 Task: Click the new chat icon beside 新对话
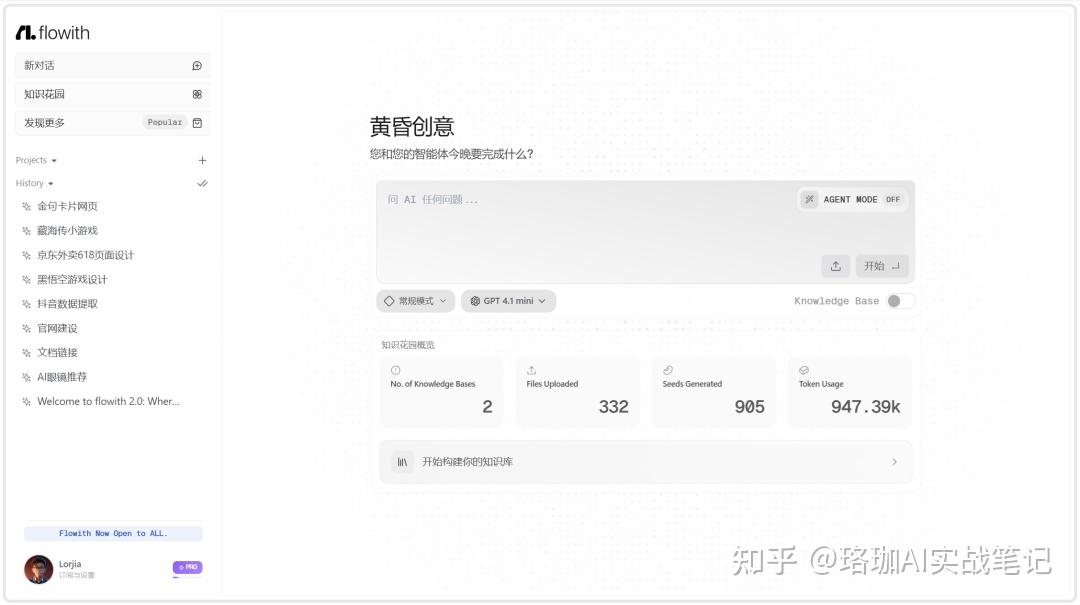[197, 65]
